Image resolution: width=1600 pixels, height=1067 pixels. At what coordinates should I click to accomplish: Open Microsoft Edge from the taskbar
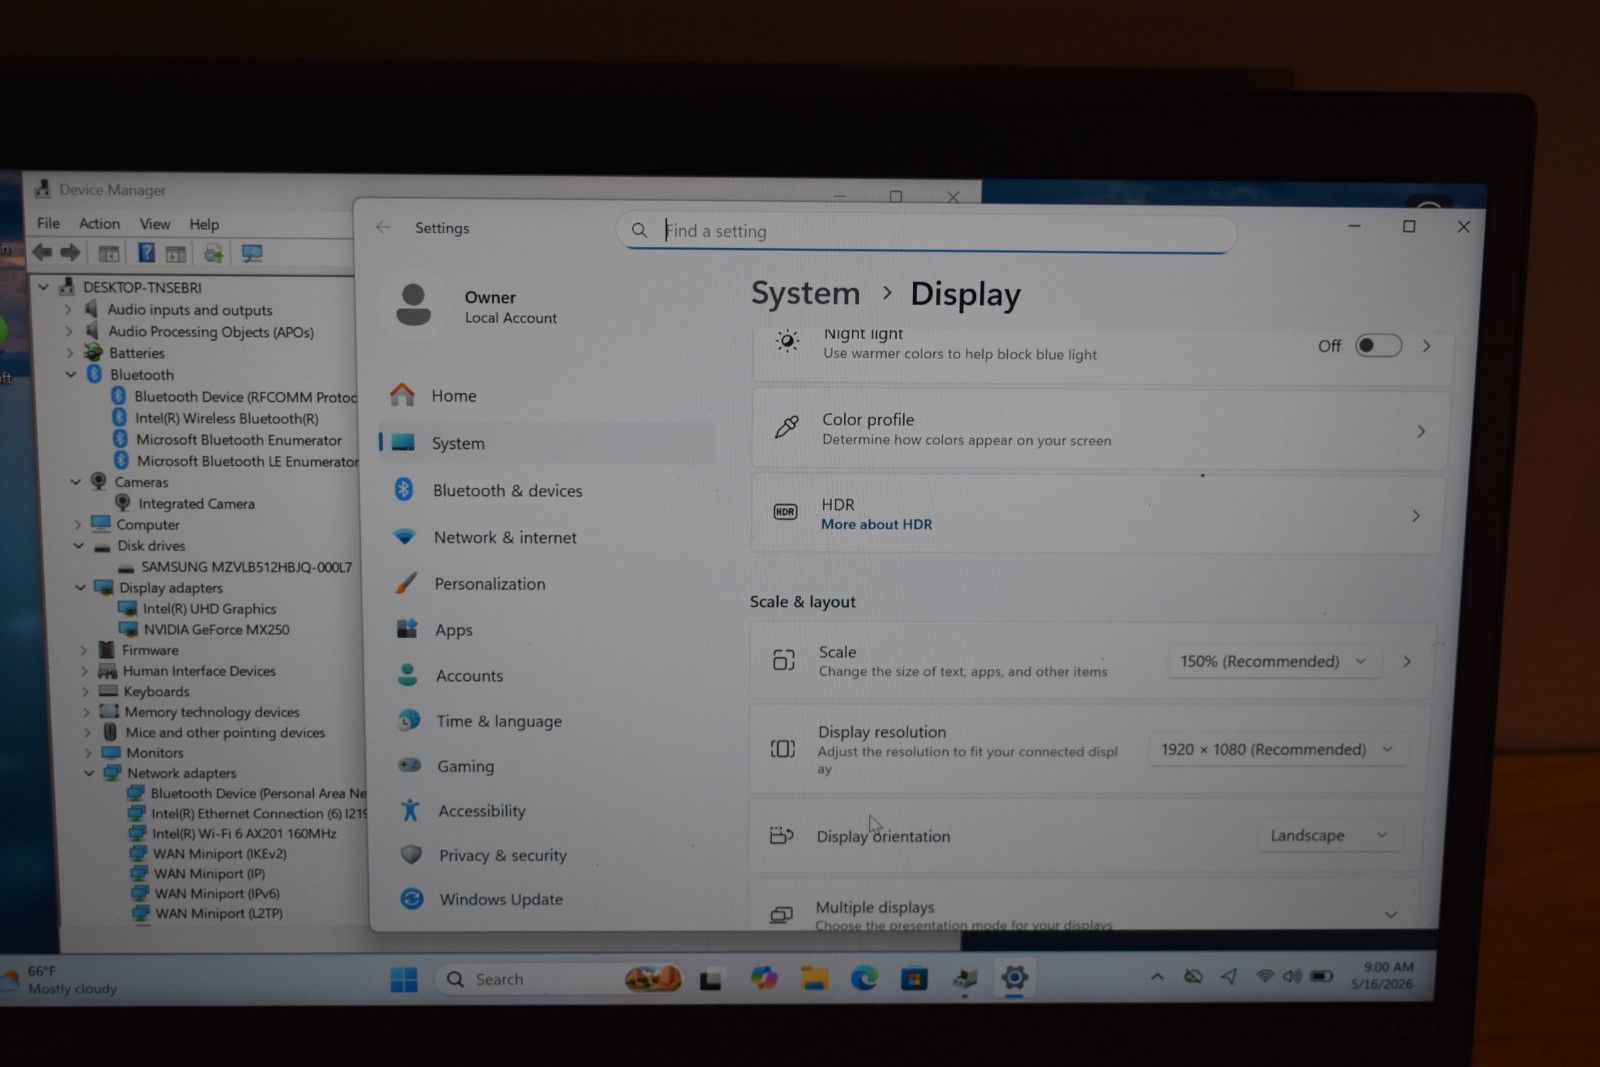(x=864, y=978)
